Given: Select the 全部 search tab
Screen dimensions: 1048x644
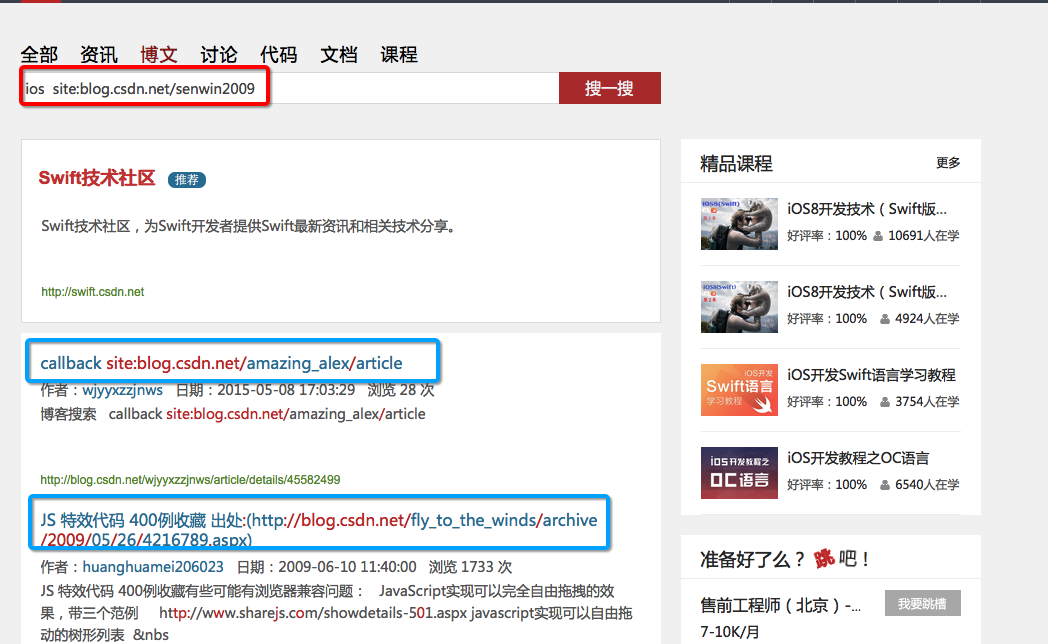Looking at the screenshot, I should [39, 55].
